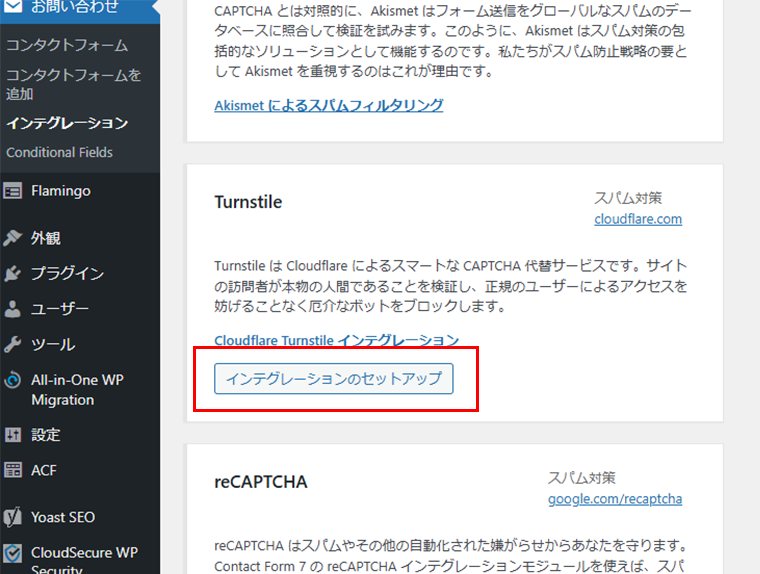The width and height of the screenshot is (760, 574).
Task: Open the コンタクトフォーム submenu item
Action: (x=67, y=45)
